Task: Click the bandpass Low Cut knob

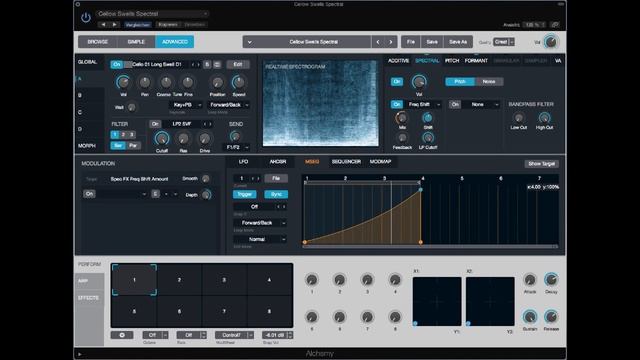Action: point(518,118)
